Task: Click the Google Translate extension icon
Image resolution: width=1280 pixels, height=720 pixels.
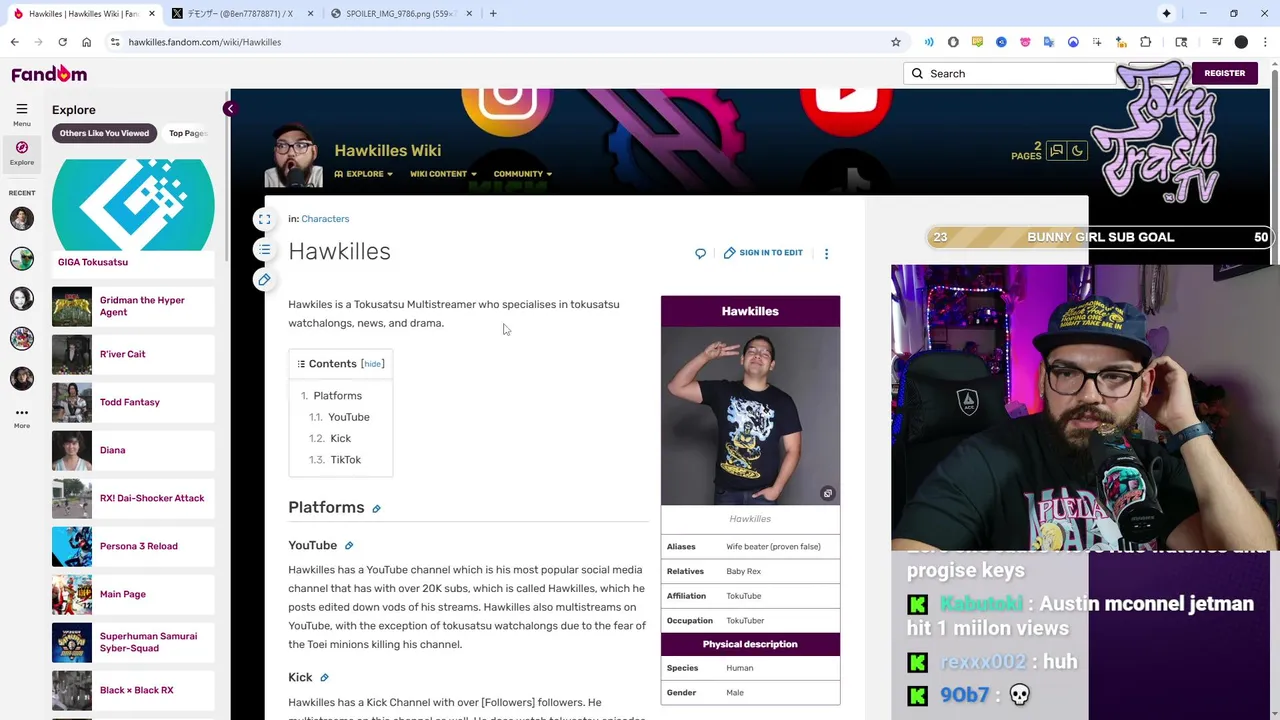Action: point(1049,42)
